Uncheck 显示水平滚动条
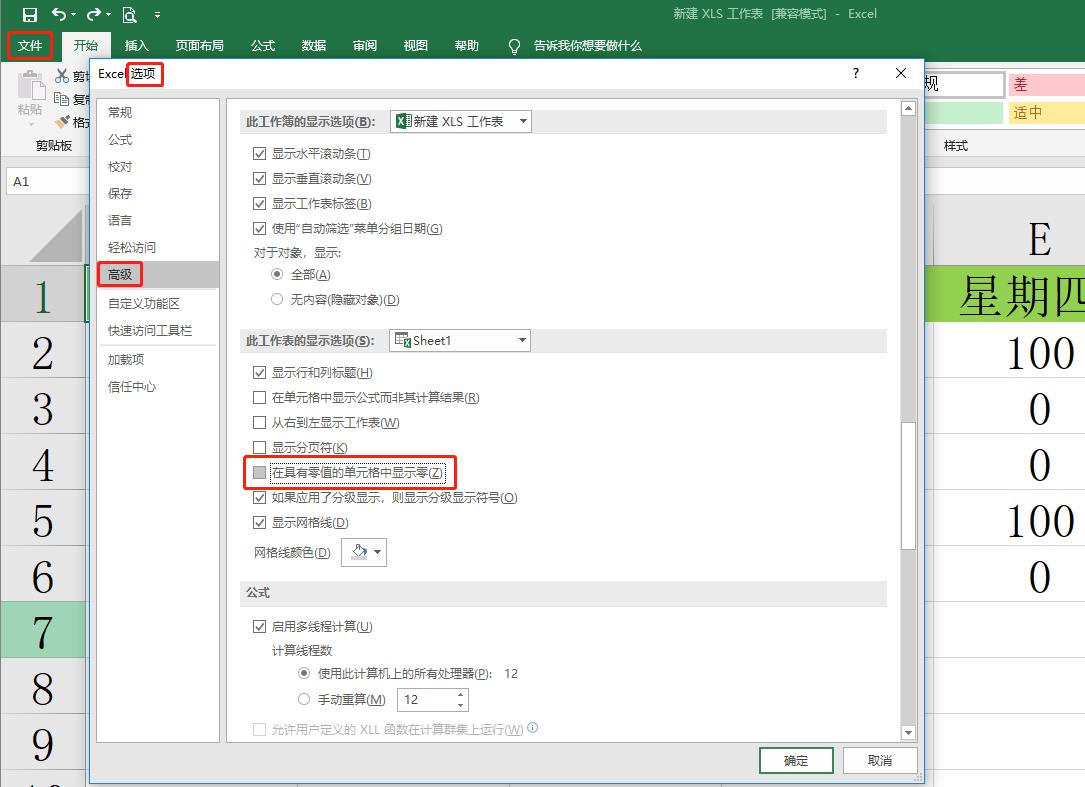The height and width of the screenshot is (787, 1085). (x=261, y=153)
